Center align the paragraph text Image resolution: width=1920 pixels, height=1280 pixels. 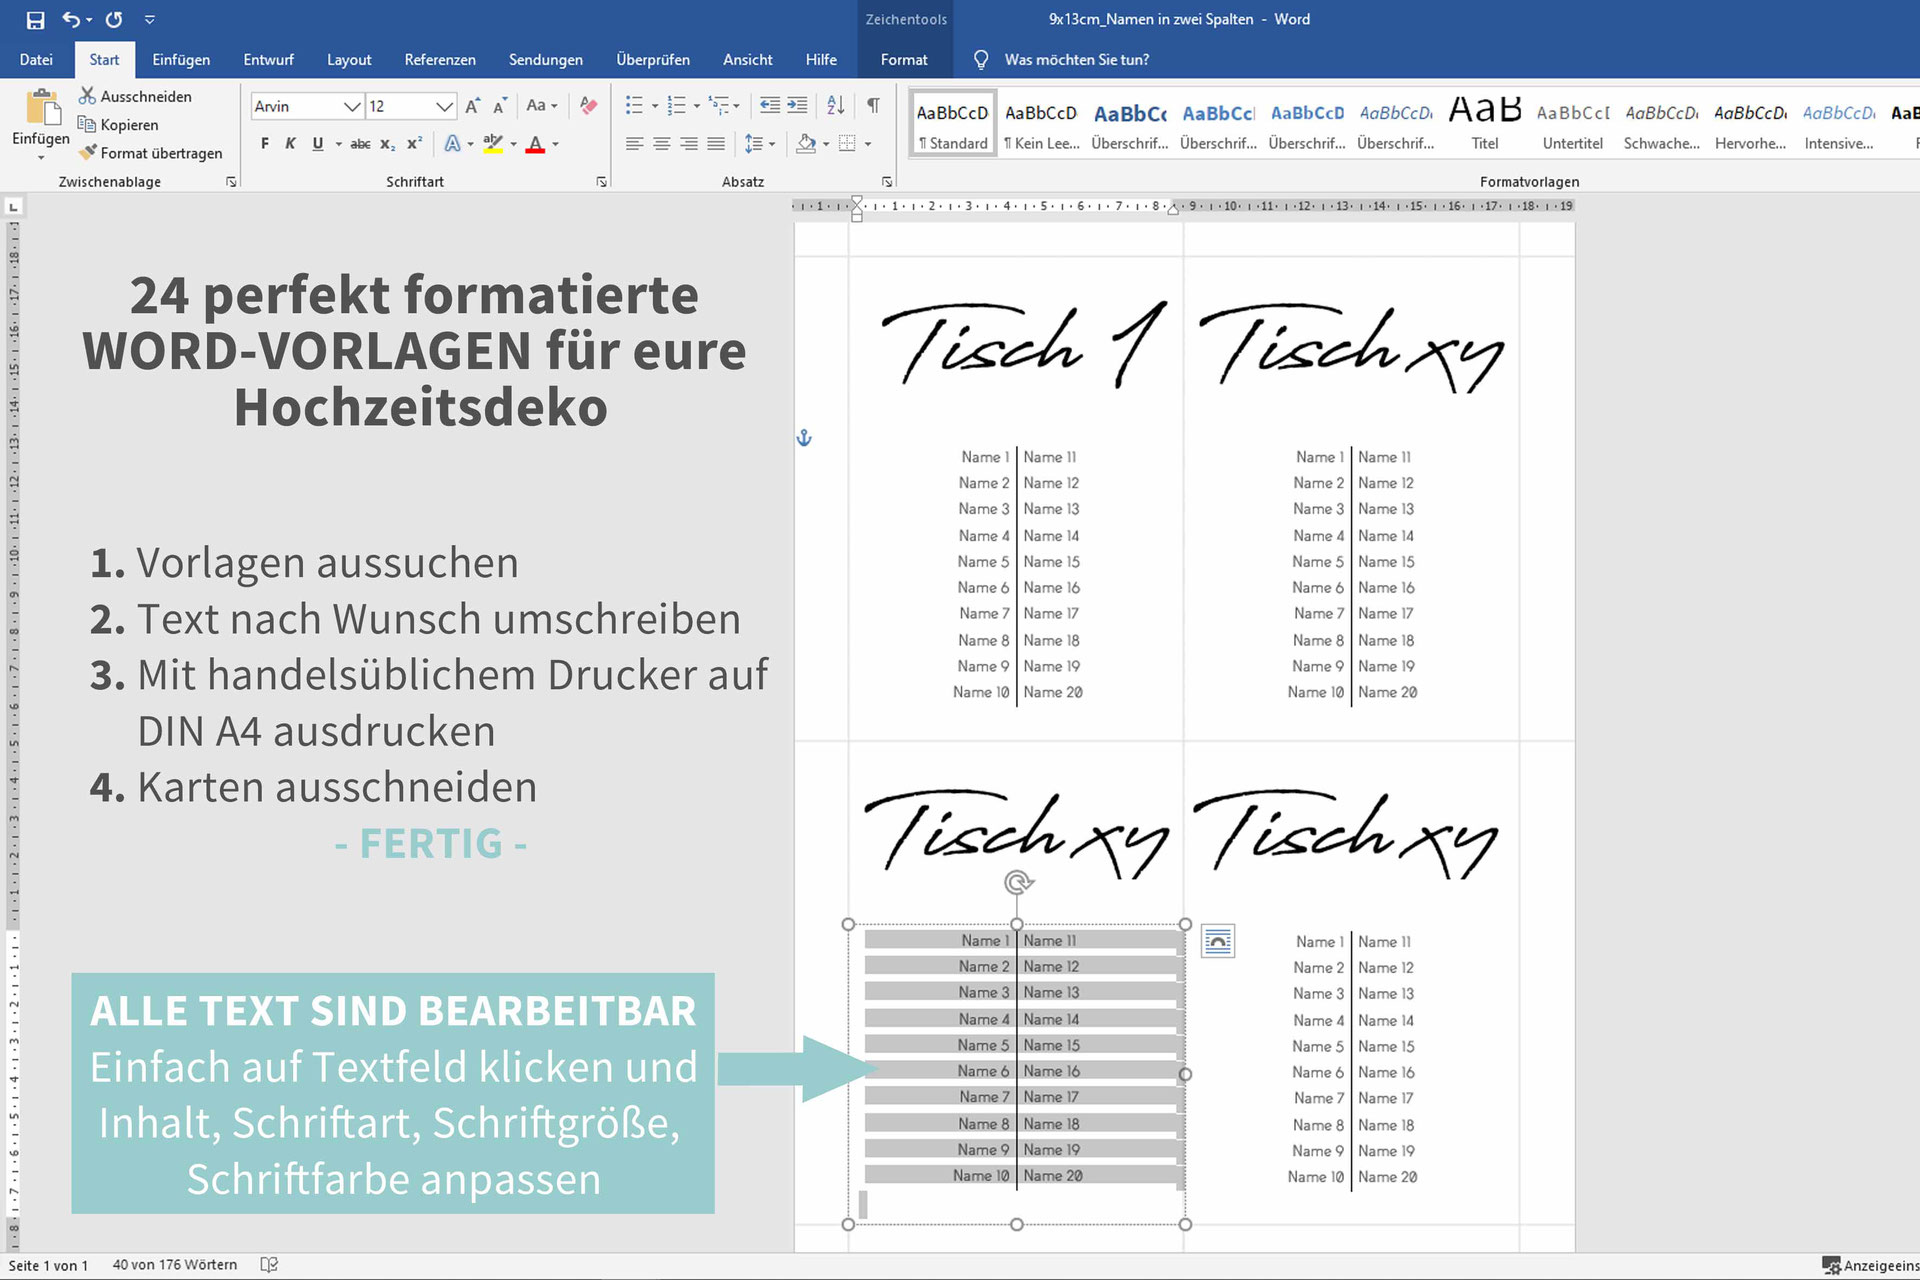tap(661, 144)
